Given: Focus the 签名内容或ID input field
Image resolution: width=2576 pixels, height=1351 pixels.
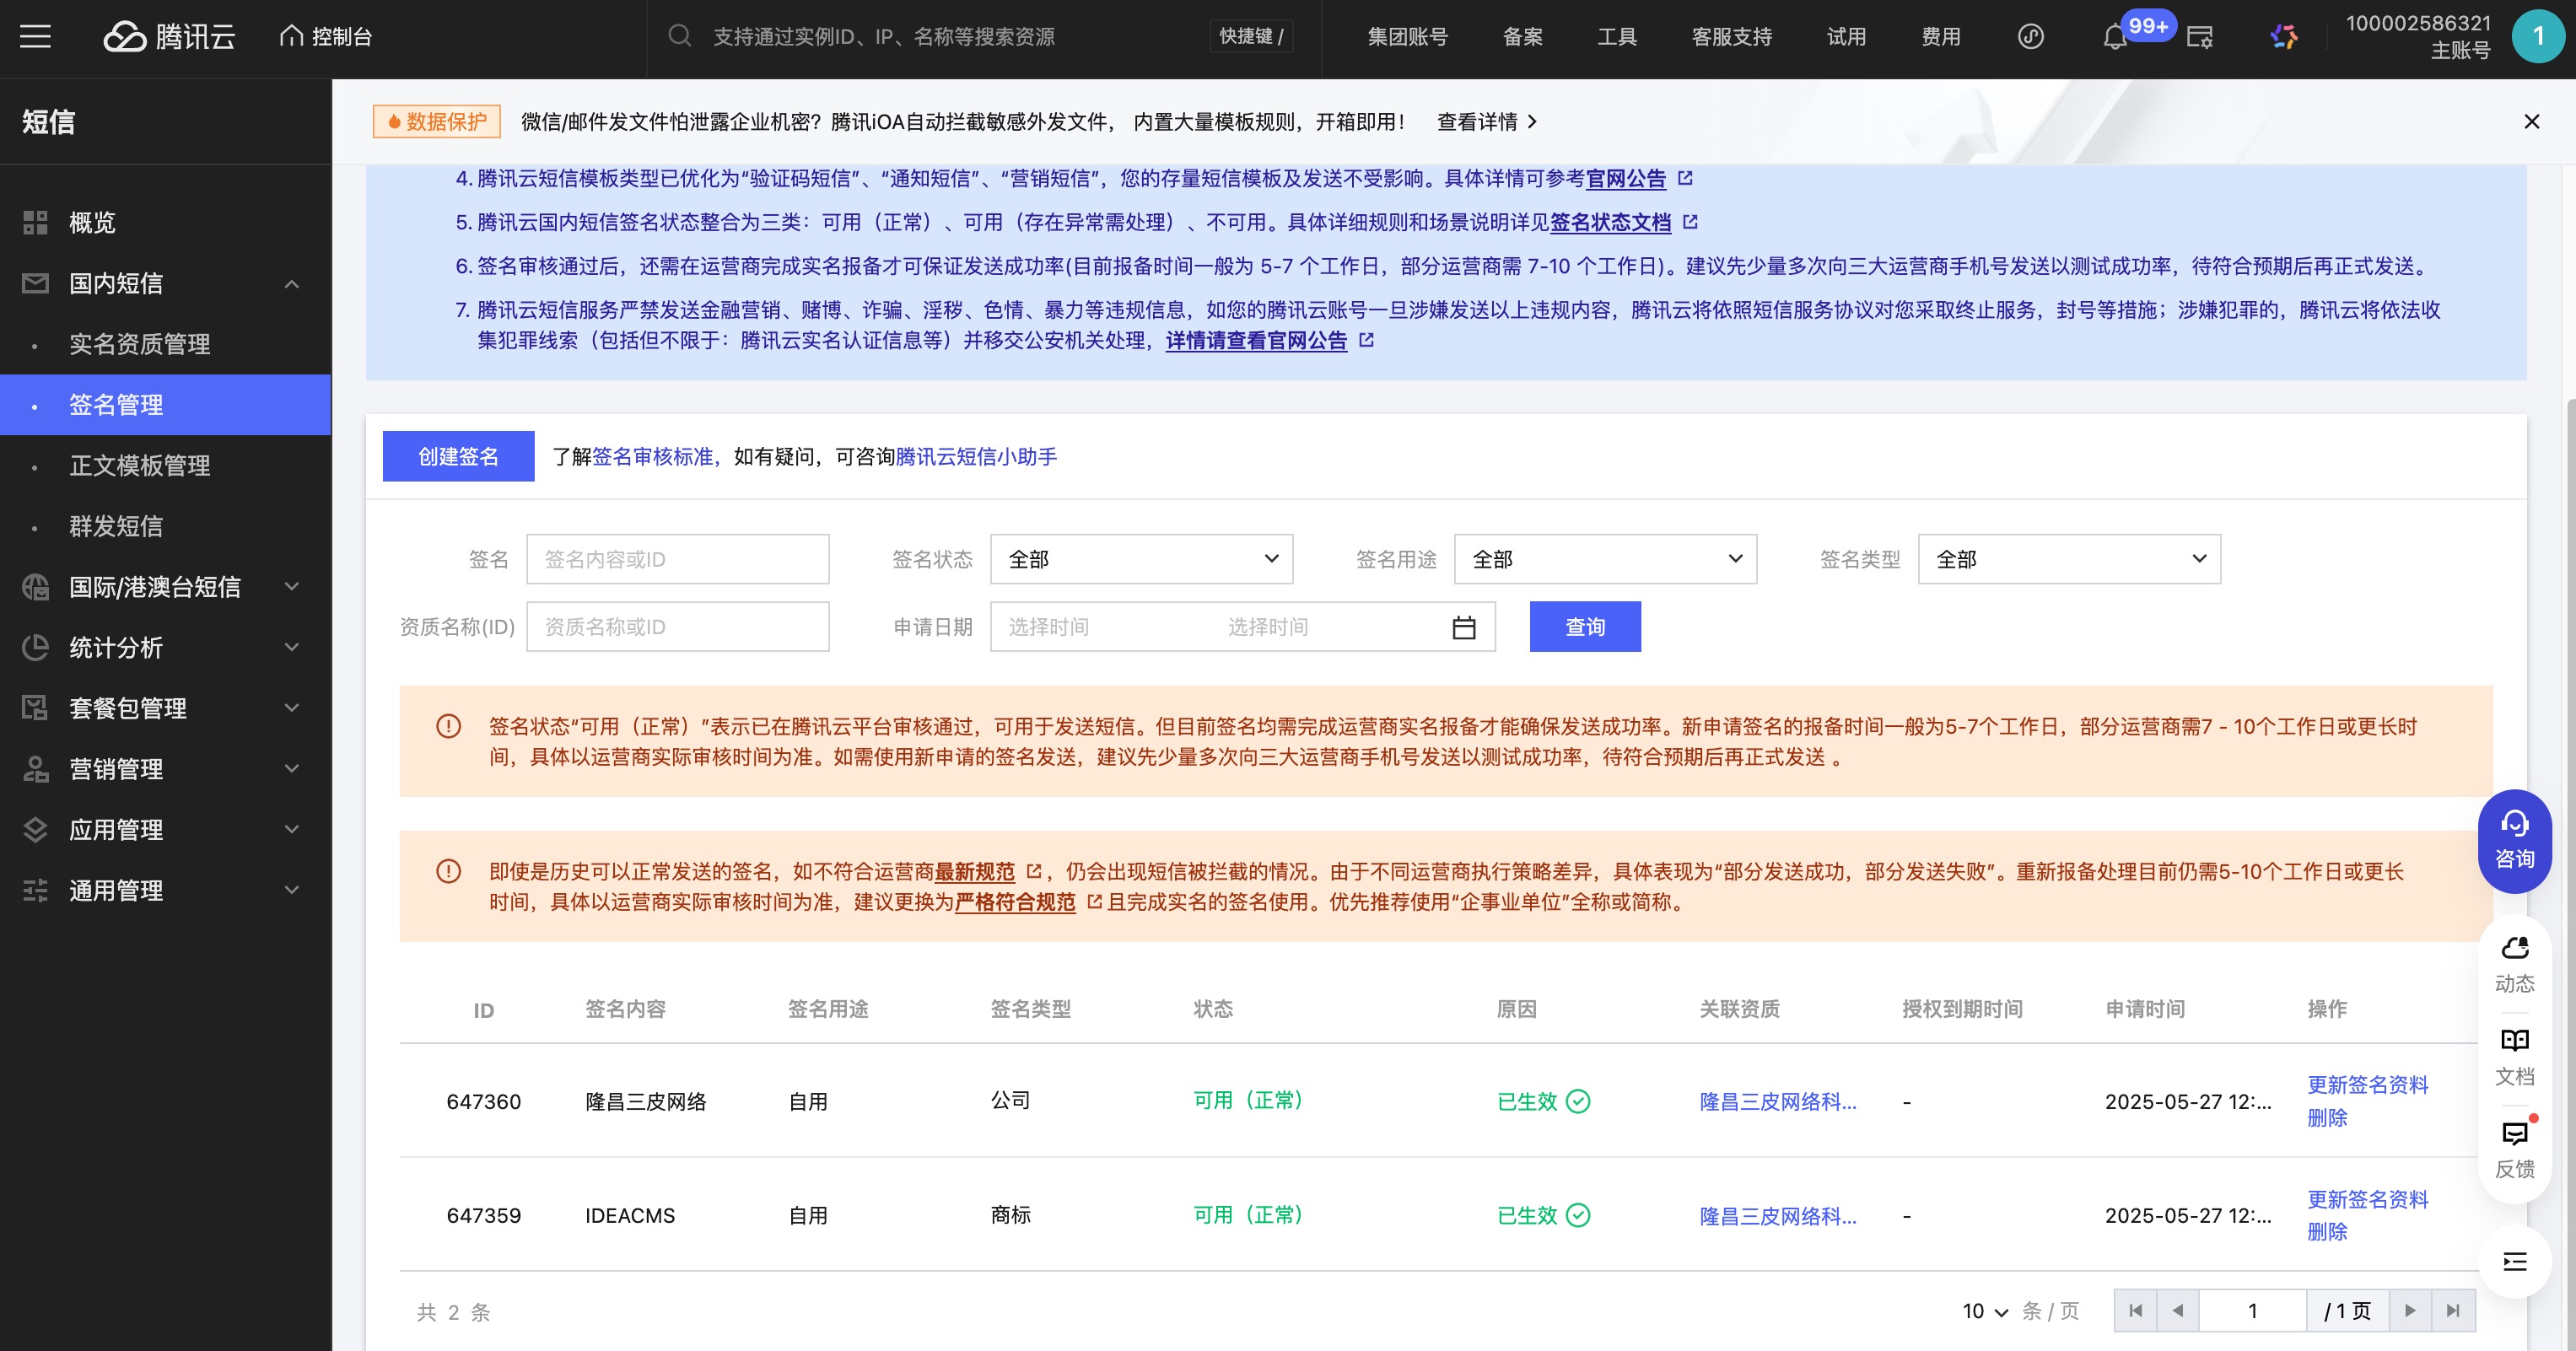Looking at the screenshot, I should [x=677, y=559].
